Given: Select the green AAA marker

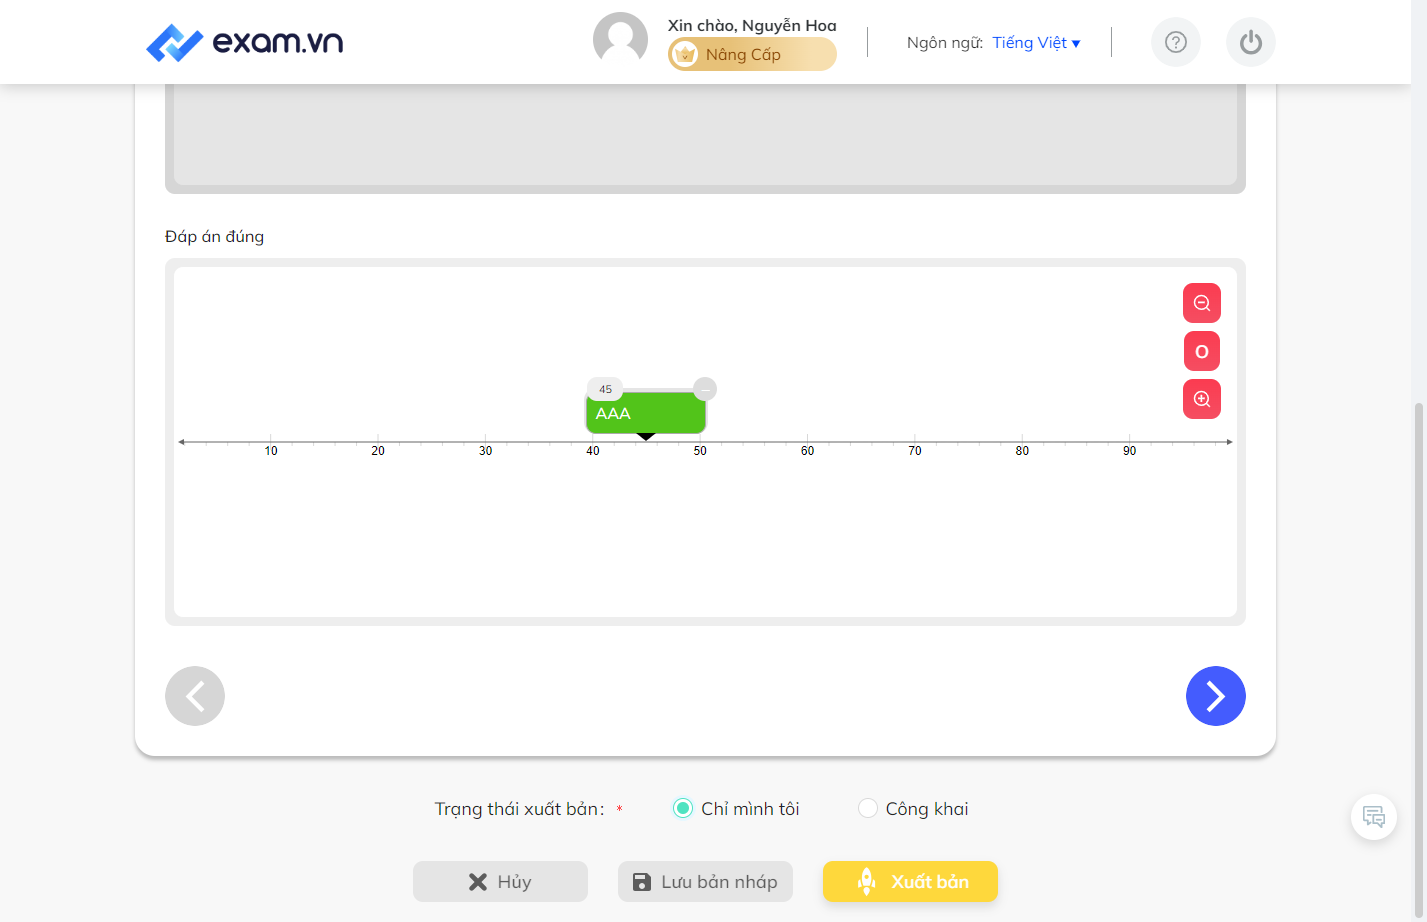Looking at the screenshot, I should (646, 413).
